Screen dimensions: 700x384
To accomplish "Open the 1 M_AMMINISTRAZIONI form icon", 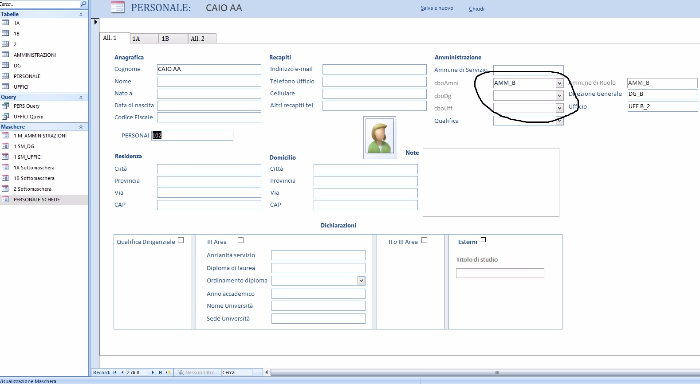I will [5, 135].
